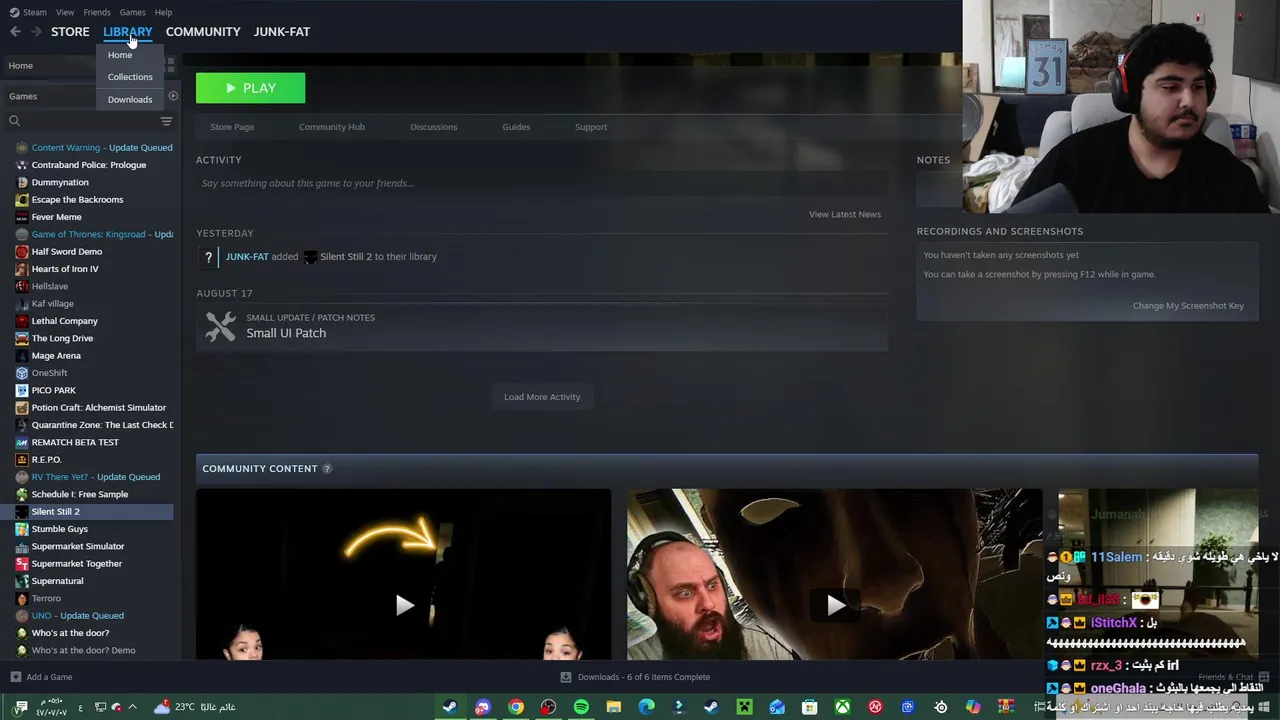Click Load More Activity
Viewport: 1280px width, 720px height.
(542, 397)
